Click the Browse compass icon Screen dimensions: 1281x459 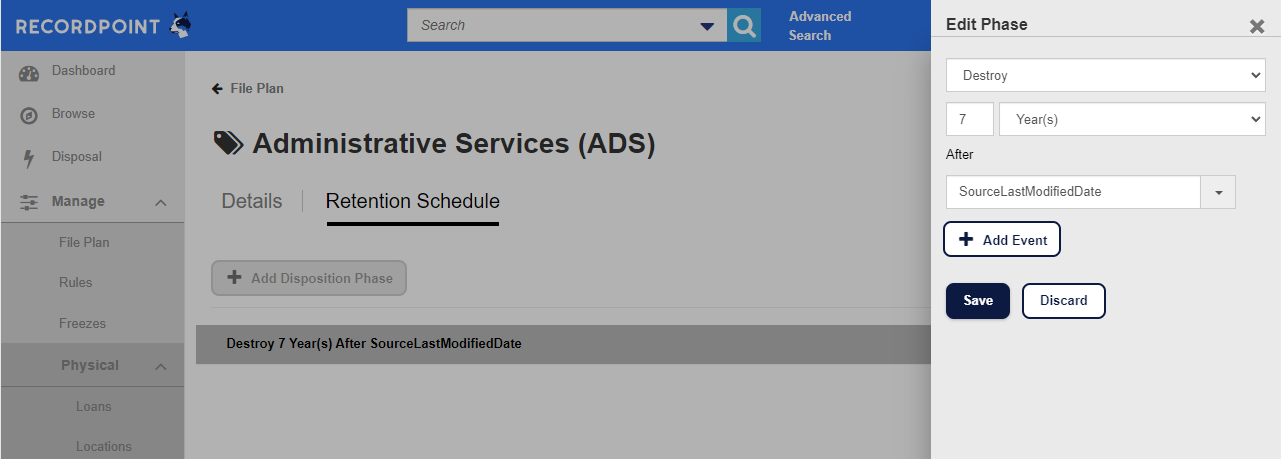pyautogui.click(x=29, y=115)
